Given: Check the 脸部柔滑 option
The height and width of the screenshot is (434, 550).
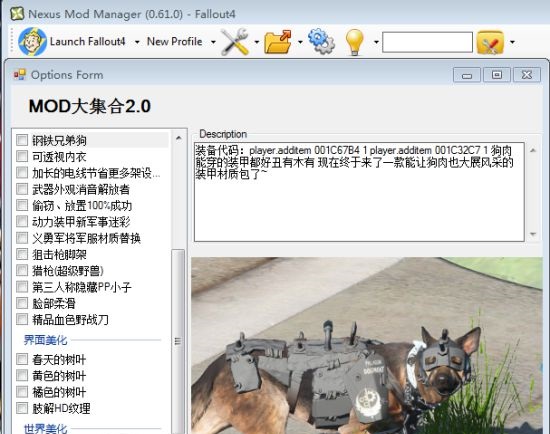Looking at the screenshot, I should tap(22, 303).
